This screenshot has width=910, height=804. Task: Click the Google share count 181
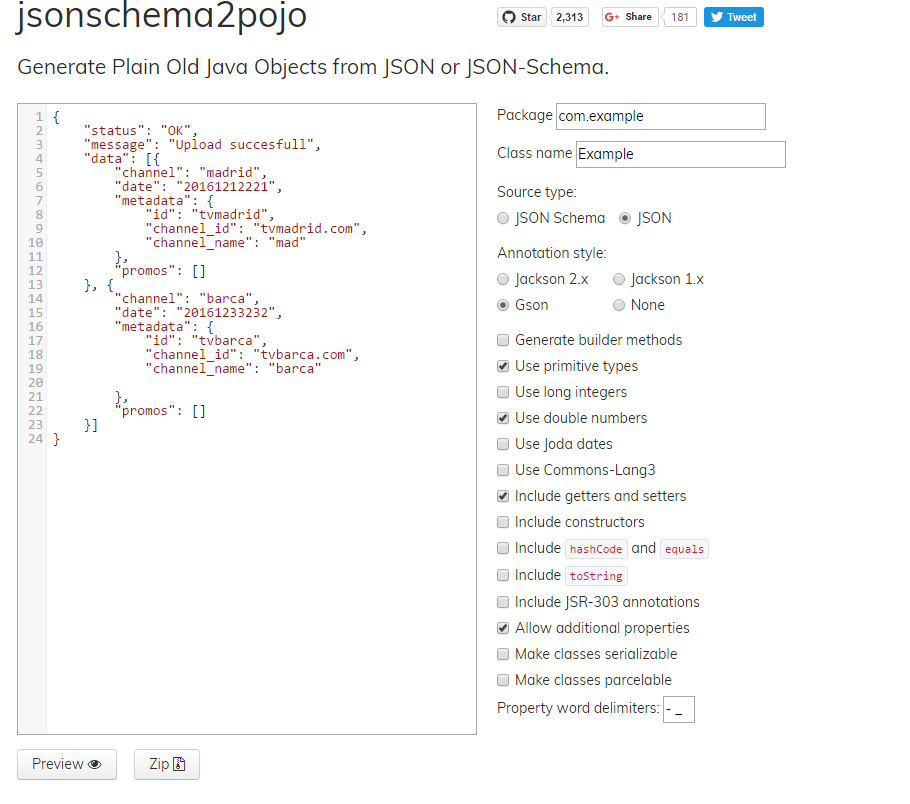click(x=679, y=17)
